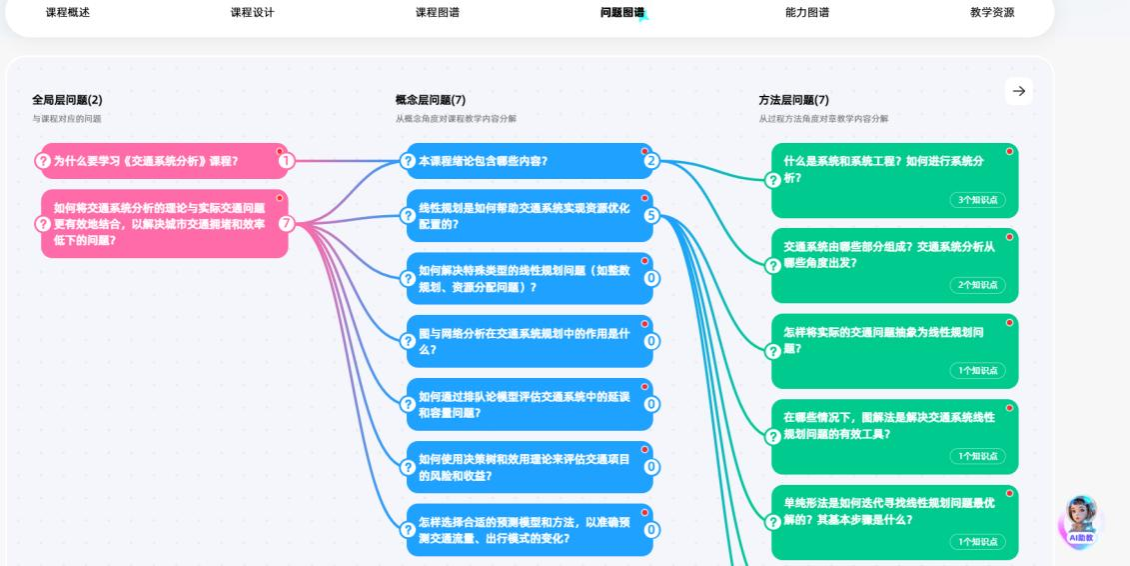Click question mark icon on 什么是系统和系统工程 node
Screen dimensions: 1130x566
[772, 180]
